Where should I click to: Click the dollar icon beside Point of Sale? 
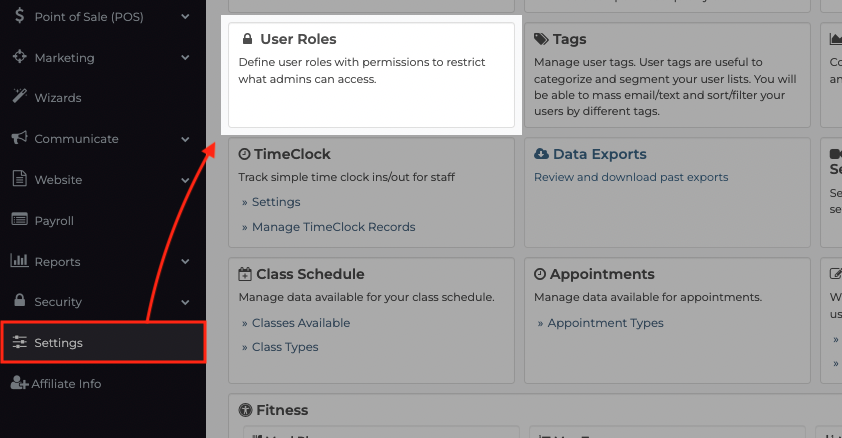19,16
